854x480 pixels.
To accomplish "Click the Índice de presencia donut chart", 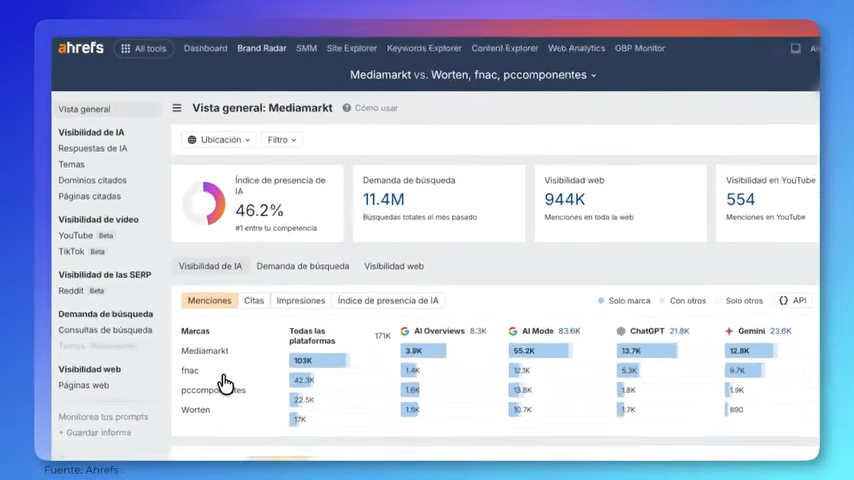I will coord(204,203).
